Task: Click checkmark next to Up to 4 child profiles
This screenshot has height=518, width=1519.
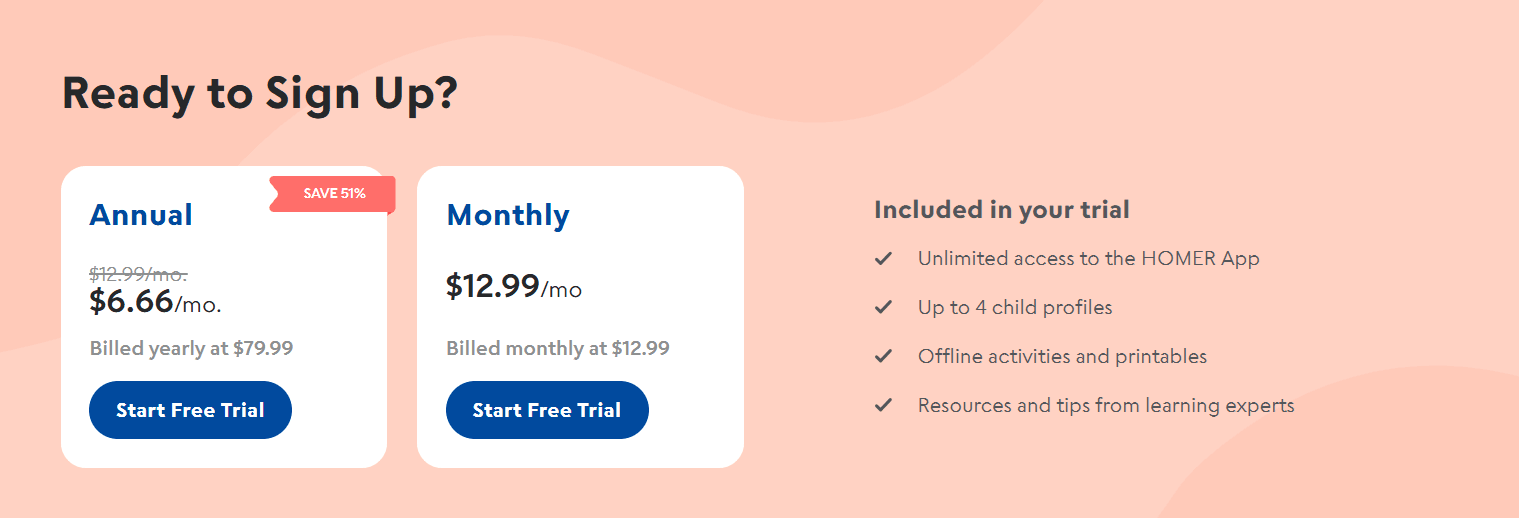Action: [883, 308]
